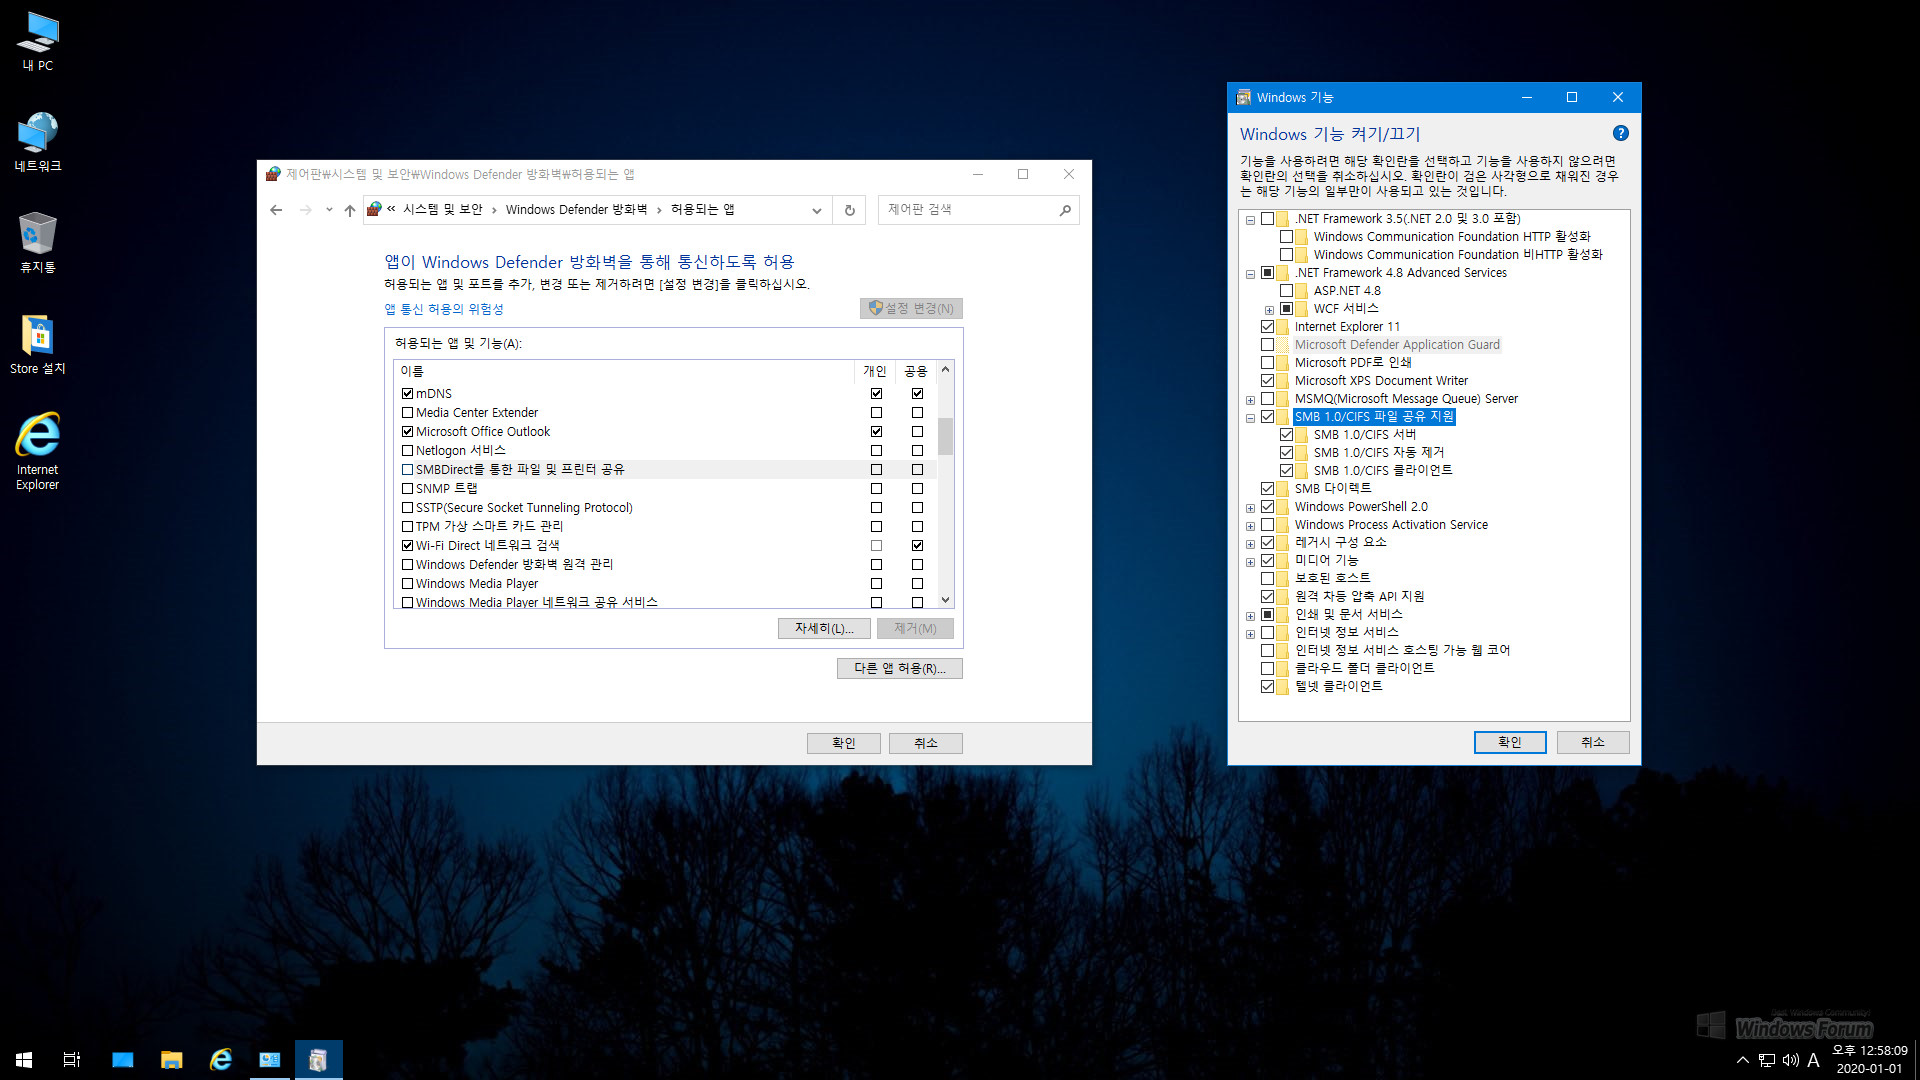This screenshot has height=1080, width=1920.
Task: Click scroll up arrow in apps list
Action: (x=945, y=369)
